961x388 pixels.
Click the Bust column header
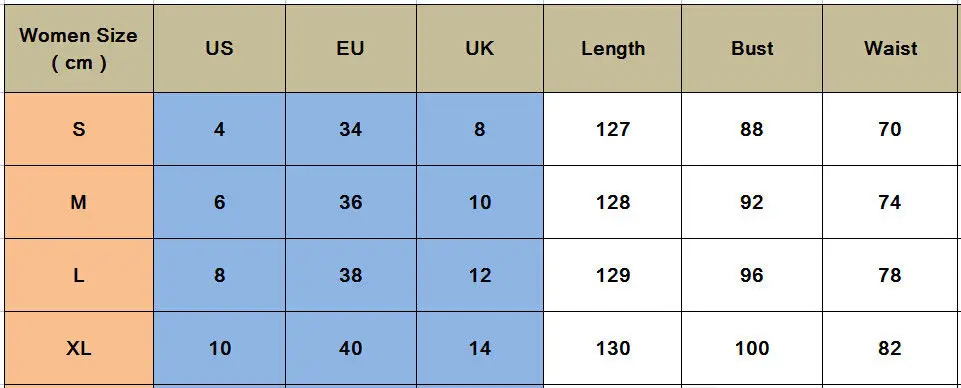click(752, 49)
